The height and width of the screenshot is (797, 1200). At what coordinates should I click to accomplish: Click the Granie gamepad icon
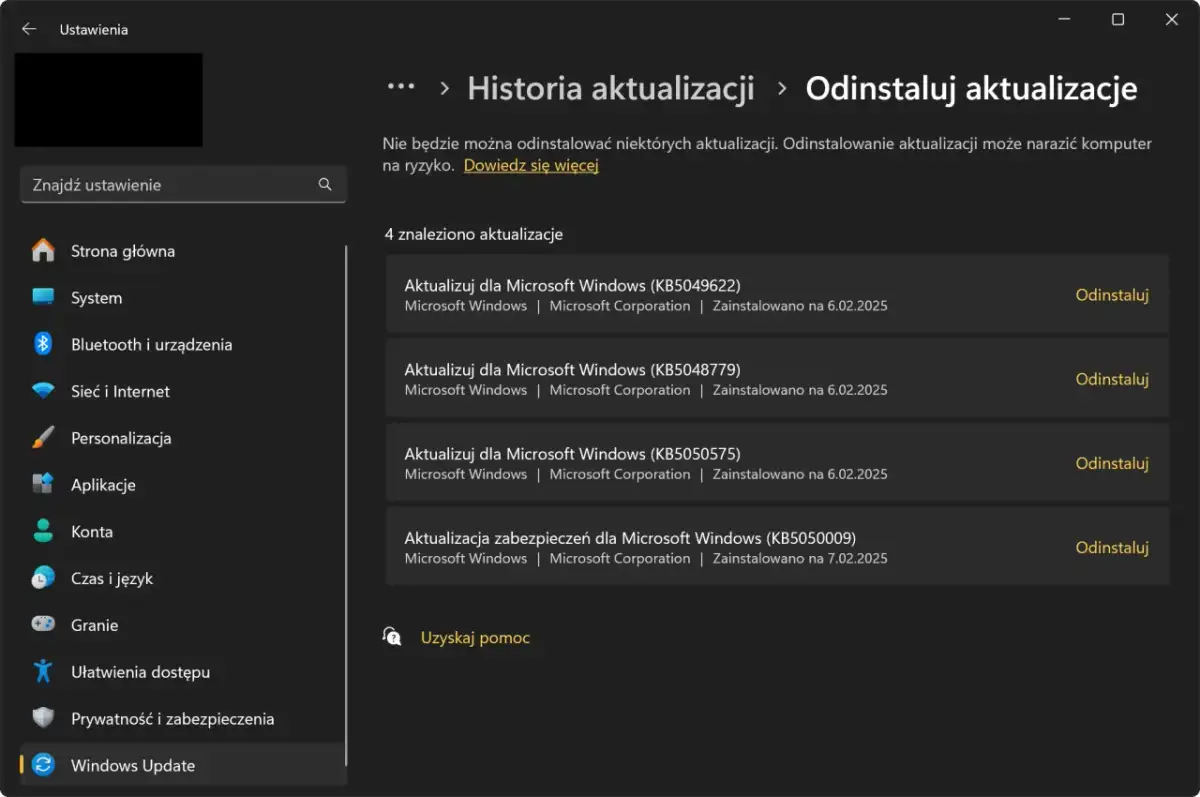coord(44,624)
